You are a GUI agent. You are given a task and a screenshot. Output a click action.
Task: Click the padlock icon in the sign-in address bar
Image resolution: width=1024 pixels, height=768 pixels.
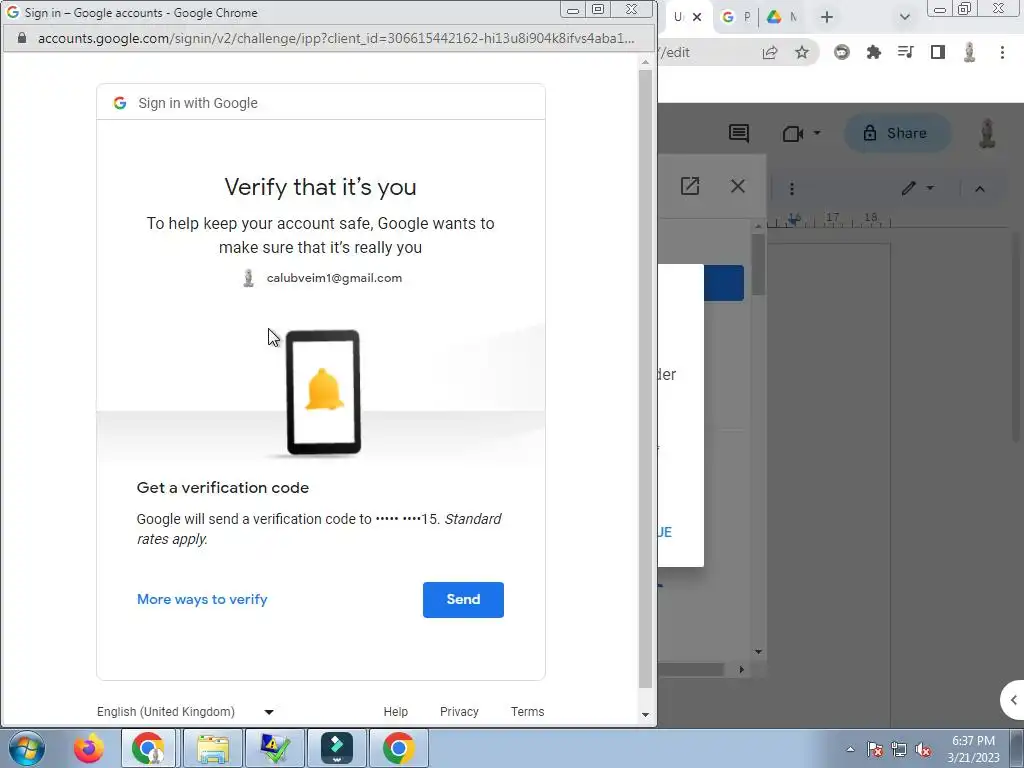[x=22, y=38]
